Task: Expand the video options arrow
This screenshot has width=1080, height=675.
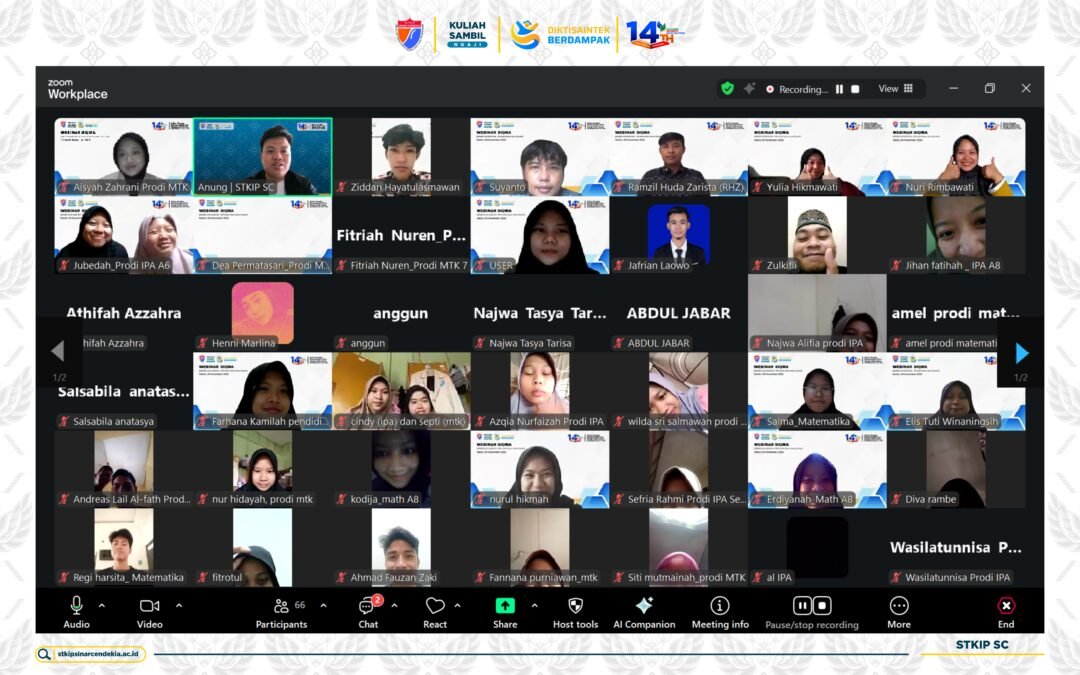Action: pos(179,605)
